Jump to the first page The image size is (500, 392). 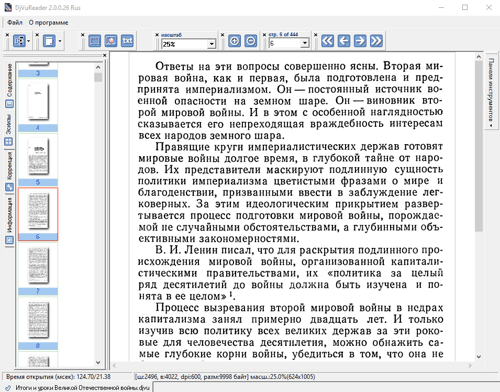tap(327, 41)
